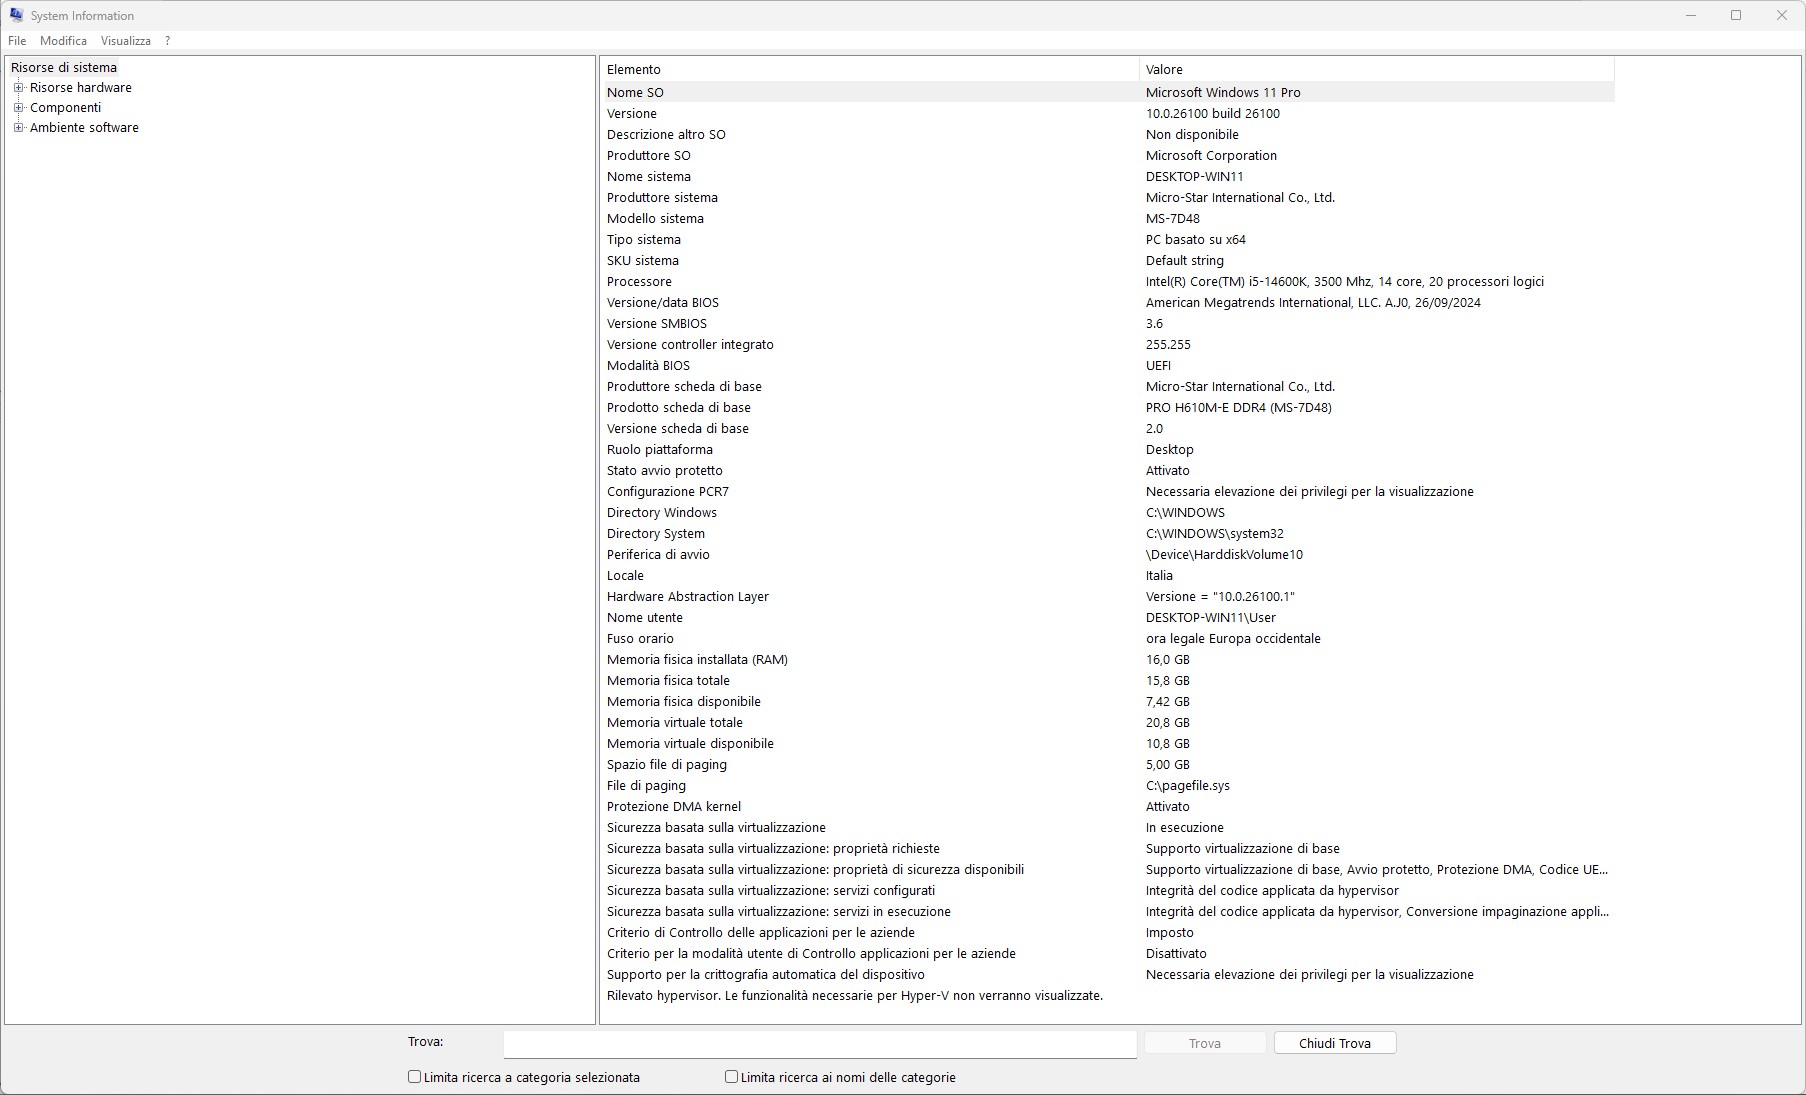Image resolution: width=1806 pixels, height=1095 pixels.
Task: Select the Memoria fisica installata (RAM) row
Action: point(1108,659)
